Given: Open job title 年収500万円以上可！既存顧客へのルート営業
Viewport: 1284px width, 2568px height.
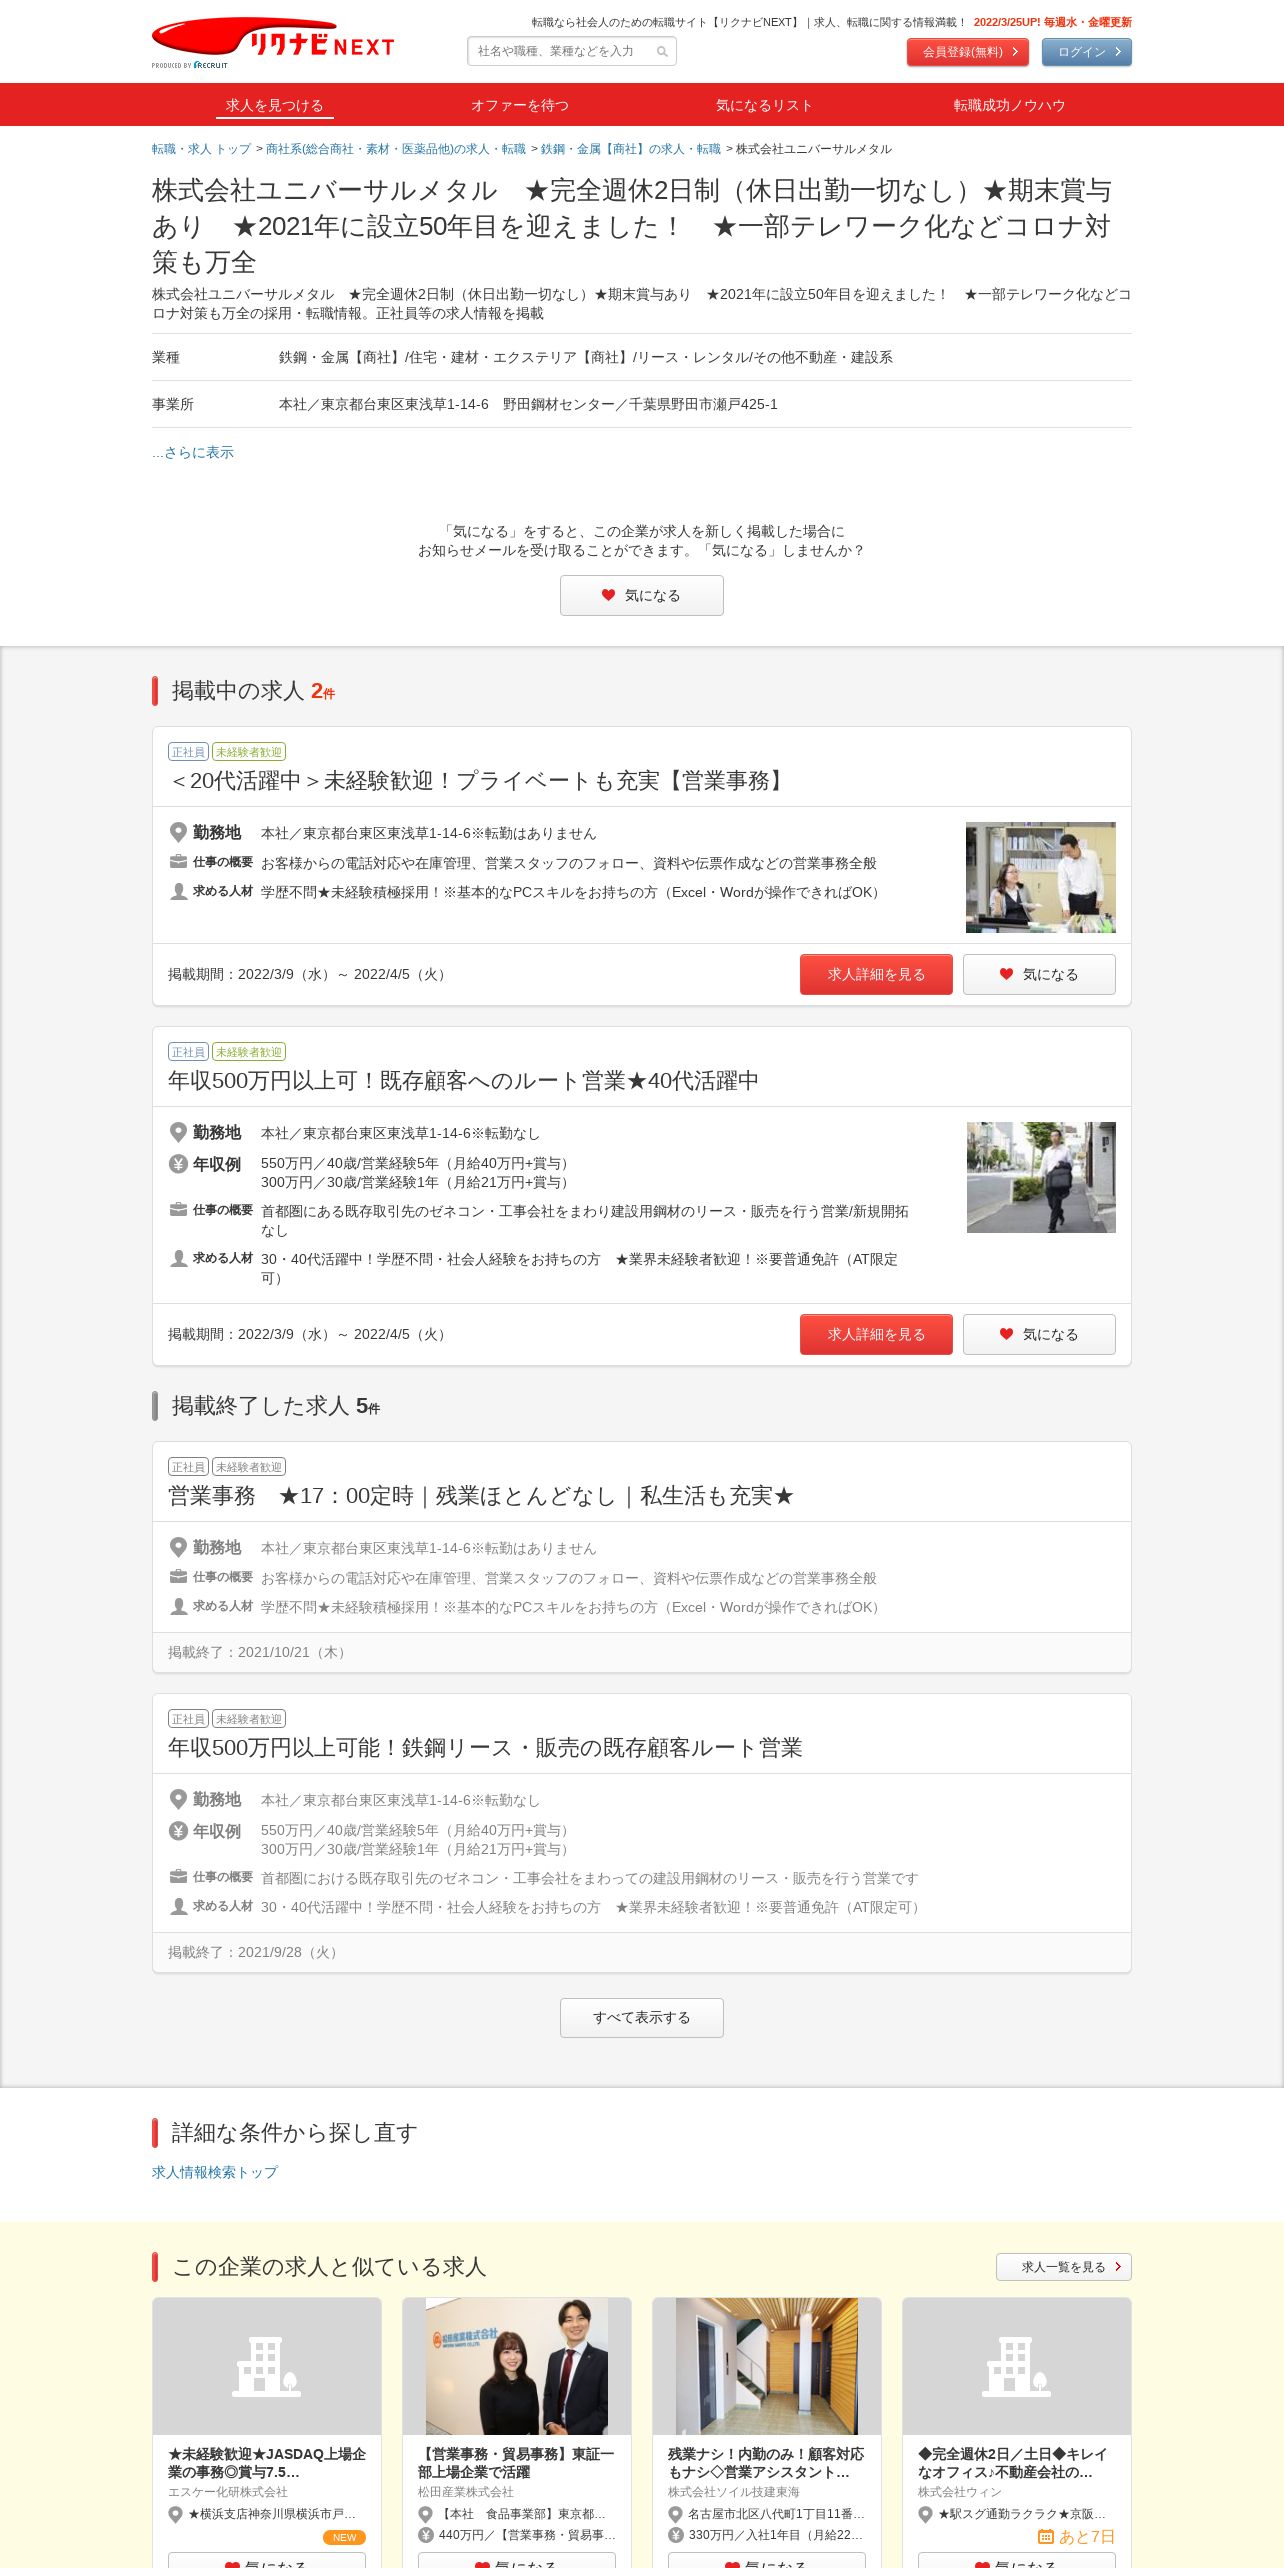Looking at the screenshot, I should (463, 1081).
